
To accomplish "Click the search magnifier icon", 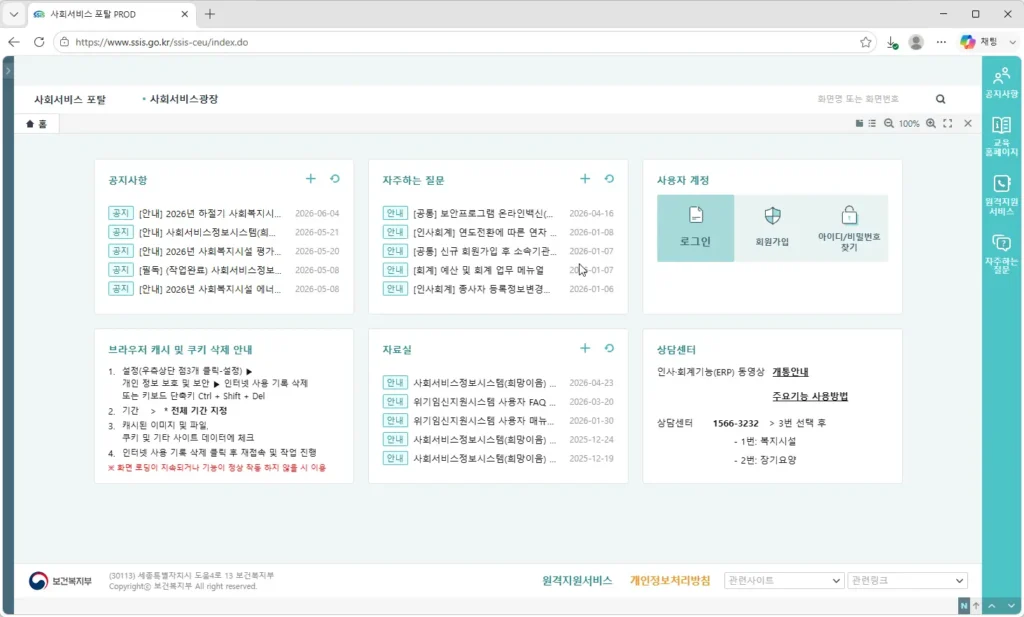I will (x=940, y=99).
